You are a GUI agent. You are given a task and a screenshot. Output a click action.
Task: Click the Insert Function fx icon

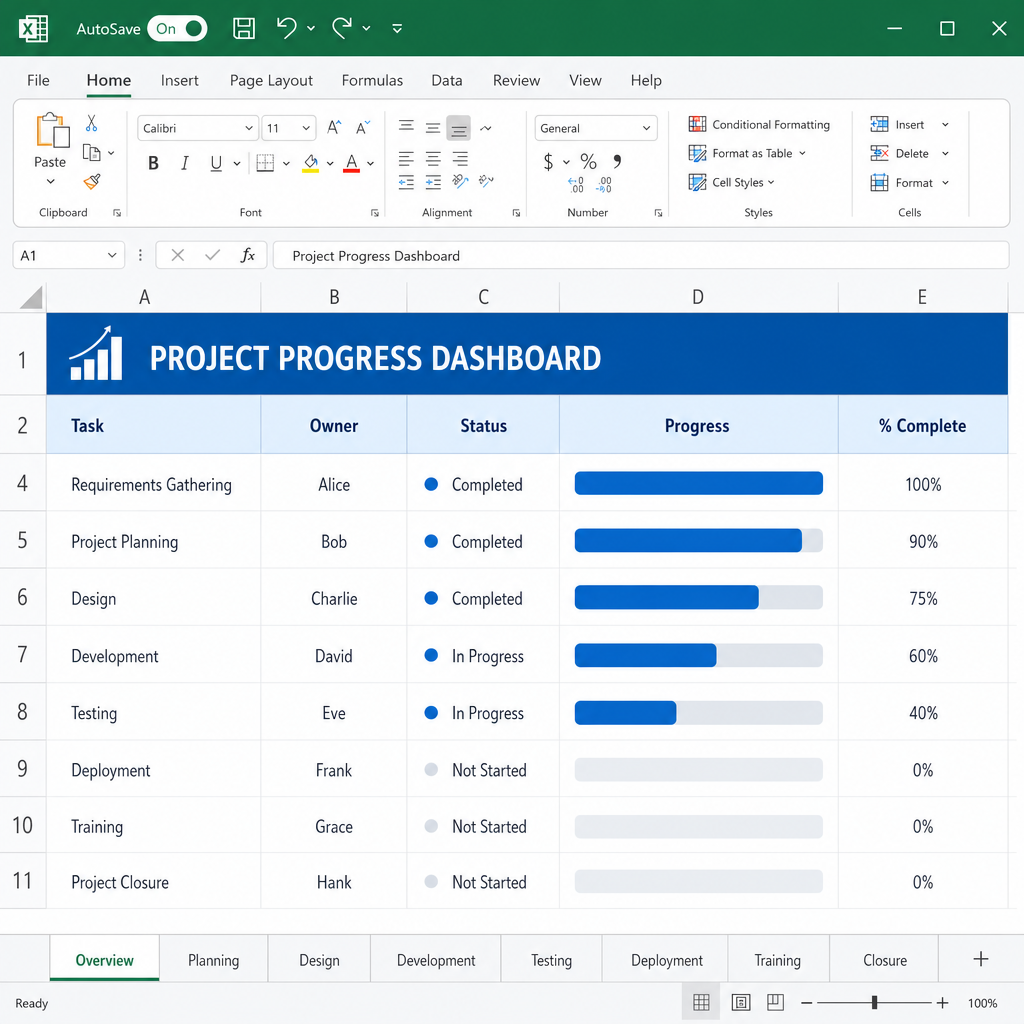(248, 255)
